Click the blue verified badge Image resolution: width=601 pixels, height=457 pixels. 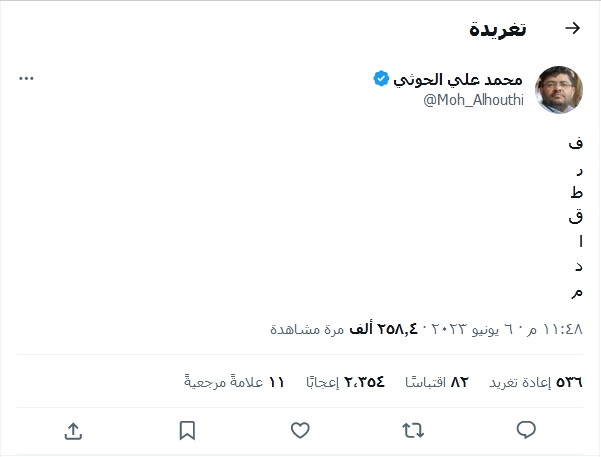click(381, 78)
